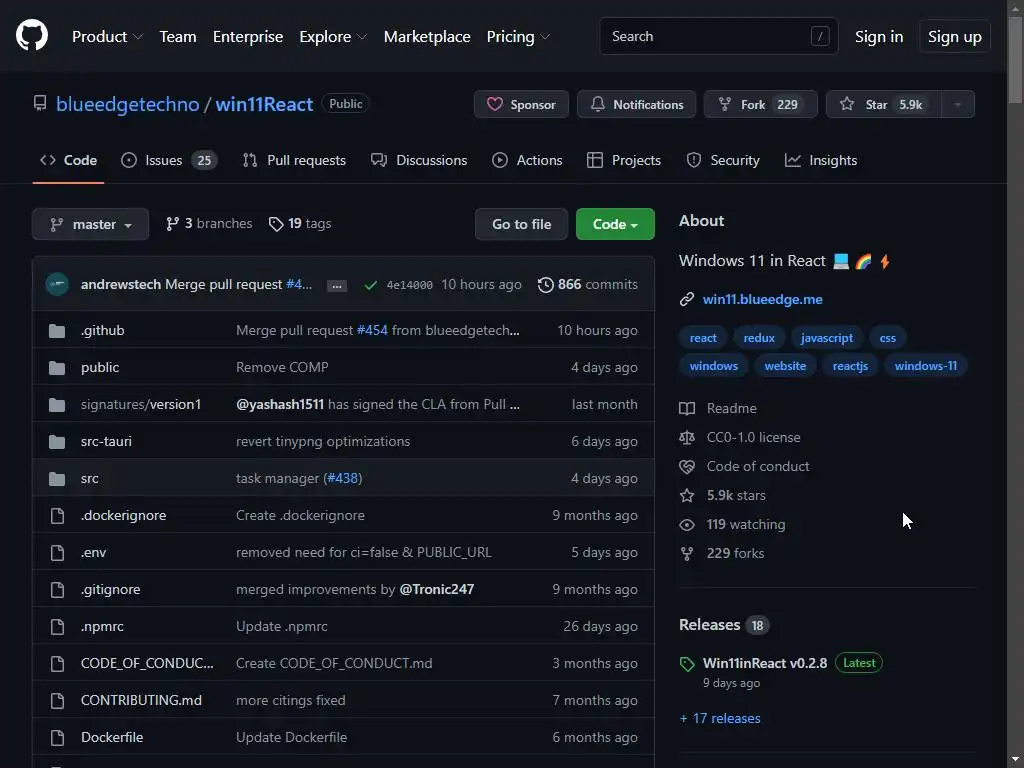This screenshot has width=1024, height=768.
Task: Open the win11React repository link
Action: pos(264,104)
